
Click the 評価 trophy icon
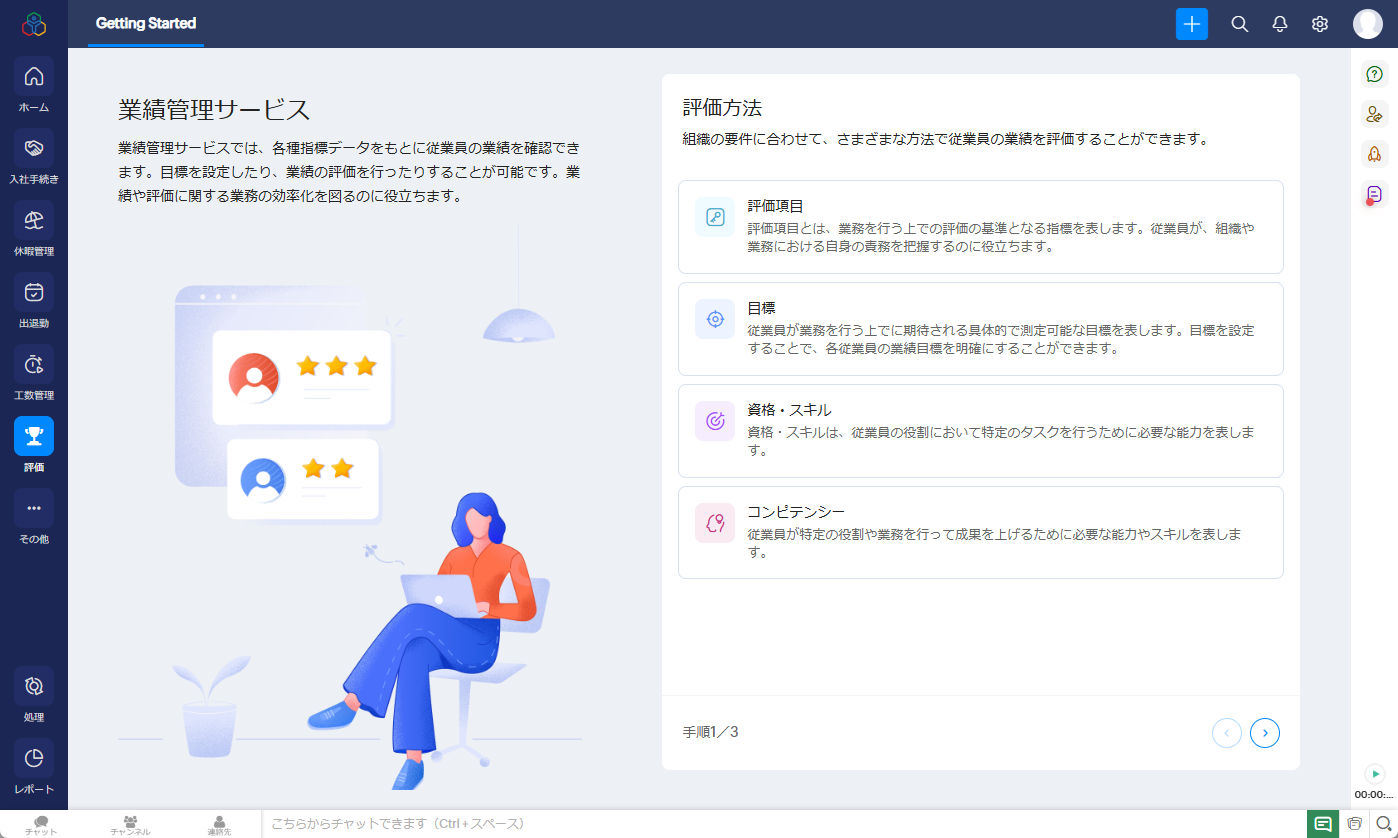point(34,437)
